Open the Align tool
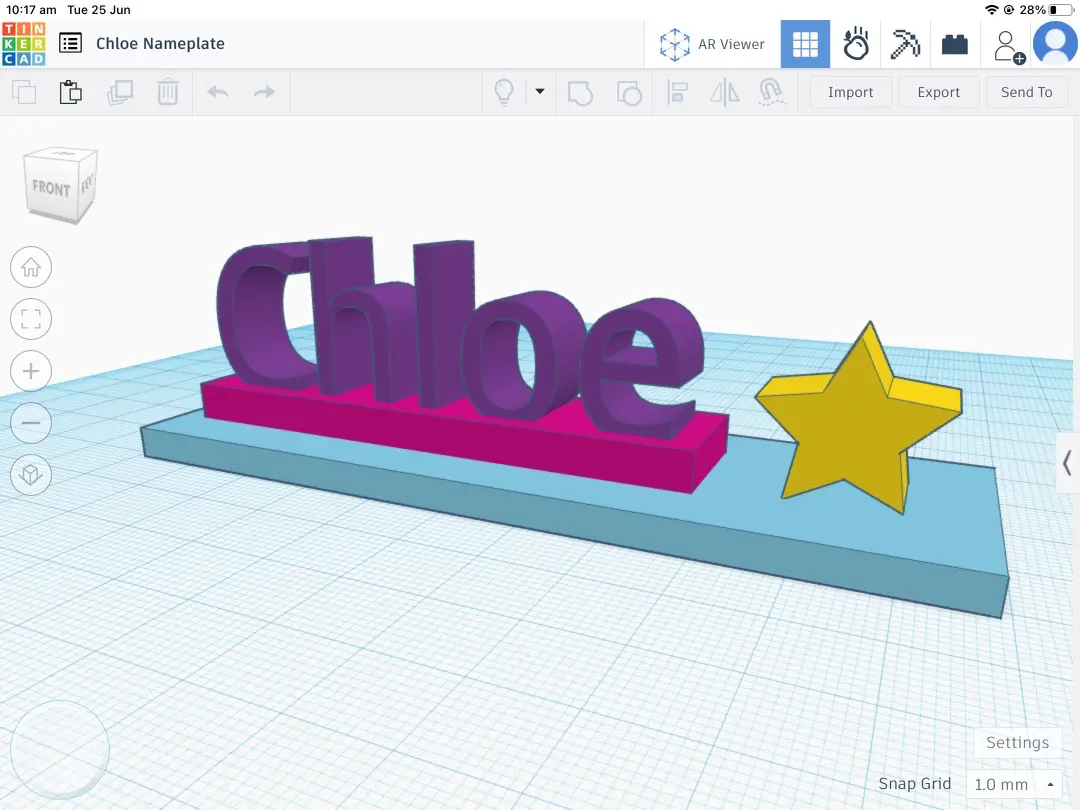This screenshot has height=810, width=1080. pyautogui.click(x=678, y=92)
